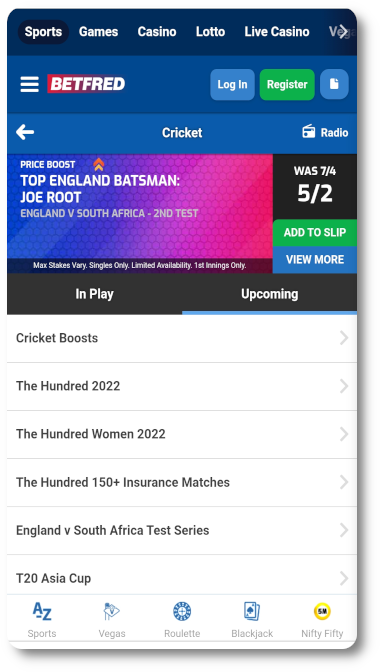The image size is (380, 672).
Task: Open the Radio icon
Action: tap(308, 132)
